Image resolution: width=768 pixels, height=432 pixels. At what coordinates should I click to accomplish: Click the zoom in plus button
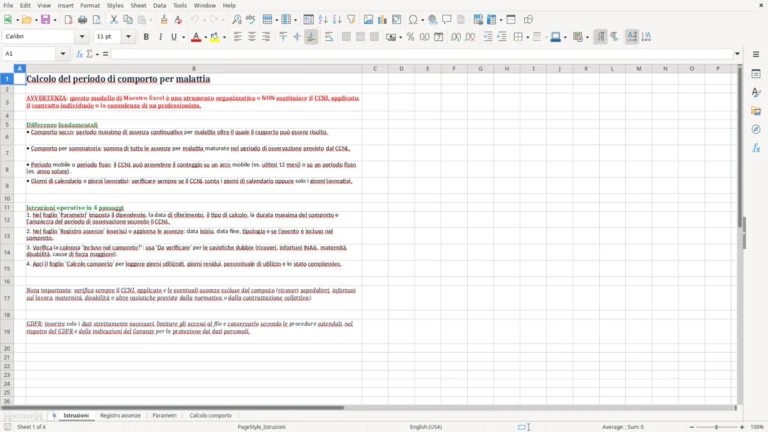pyautogui.click(x=742, y=427)
